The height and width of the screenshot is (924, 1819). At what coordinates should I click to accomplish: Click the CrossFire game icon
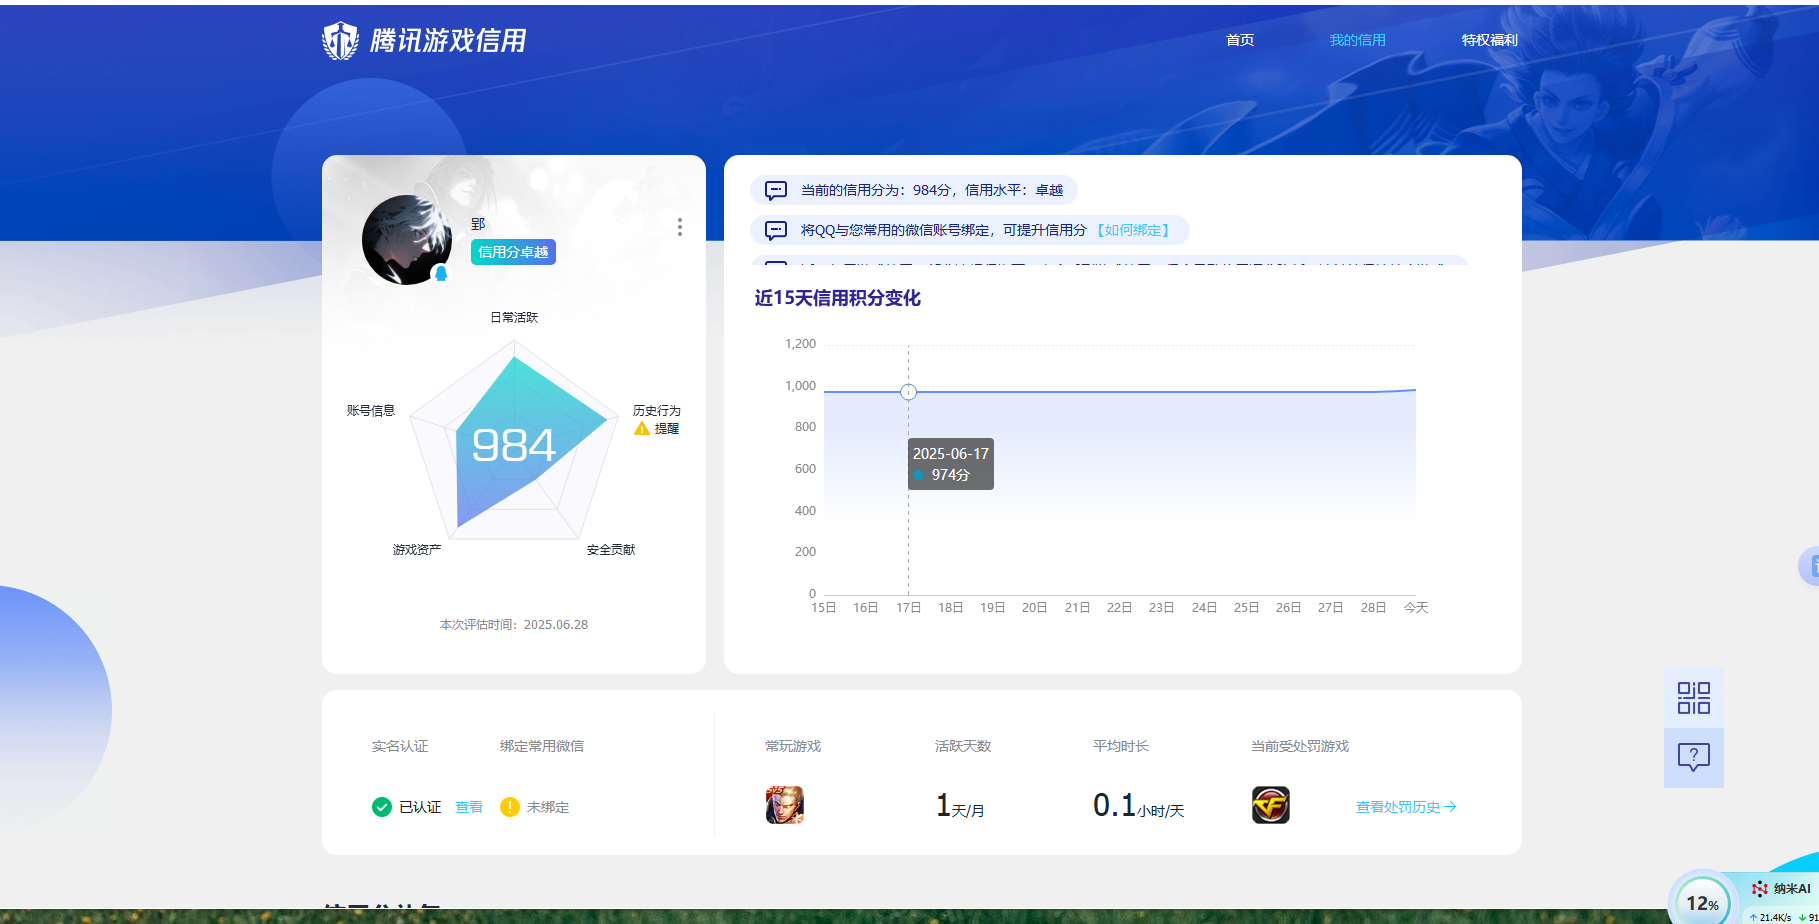point(1271,805)
